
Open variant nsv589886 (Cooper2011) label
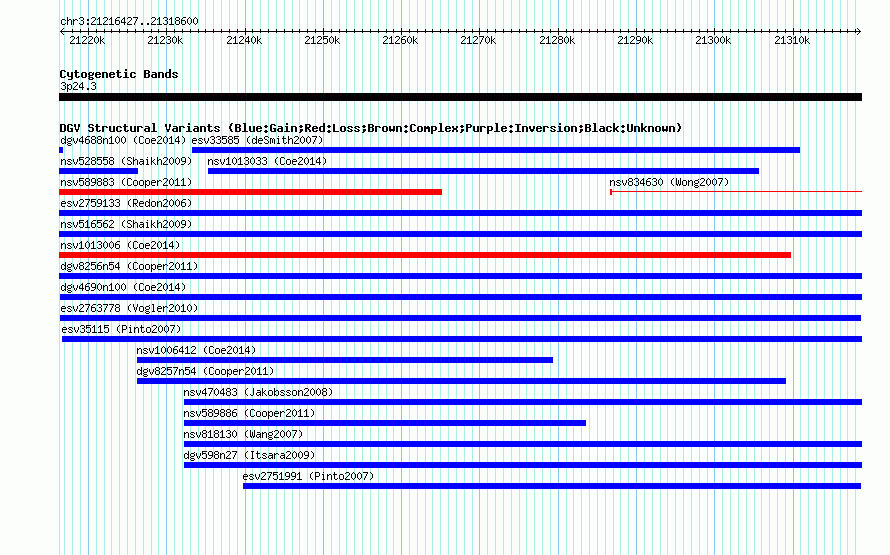click(x=249, y=413)
